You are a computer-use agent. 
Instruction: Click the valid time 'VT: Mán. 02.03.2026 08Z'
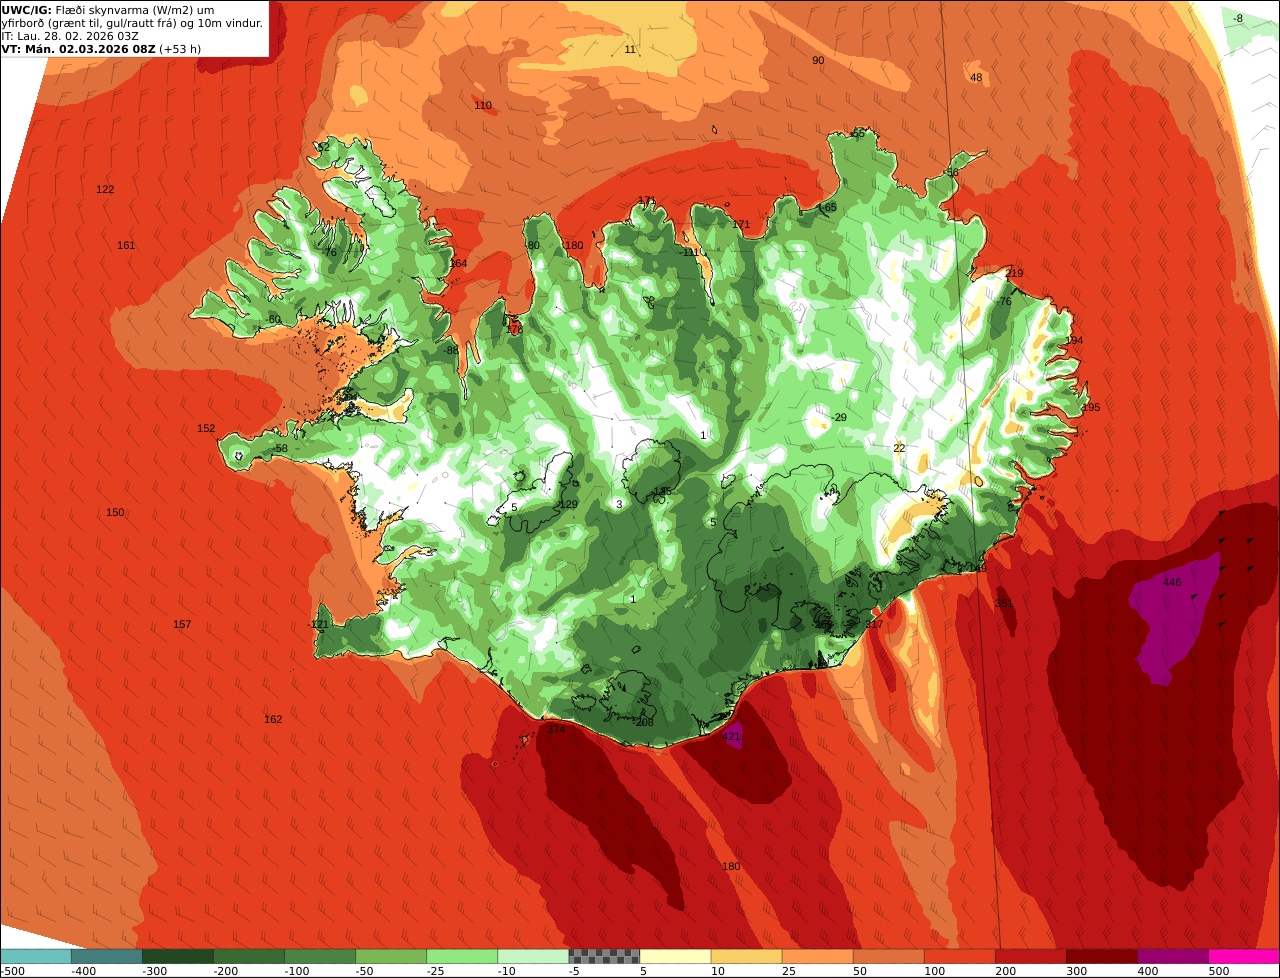coord(78,48)
